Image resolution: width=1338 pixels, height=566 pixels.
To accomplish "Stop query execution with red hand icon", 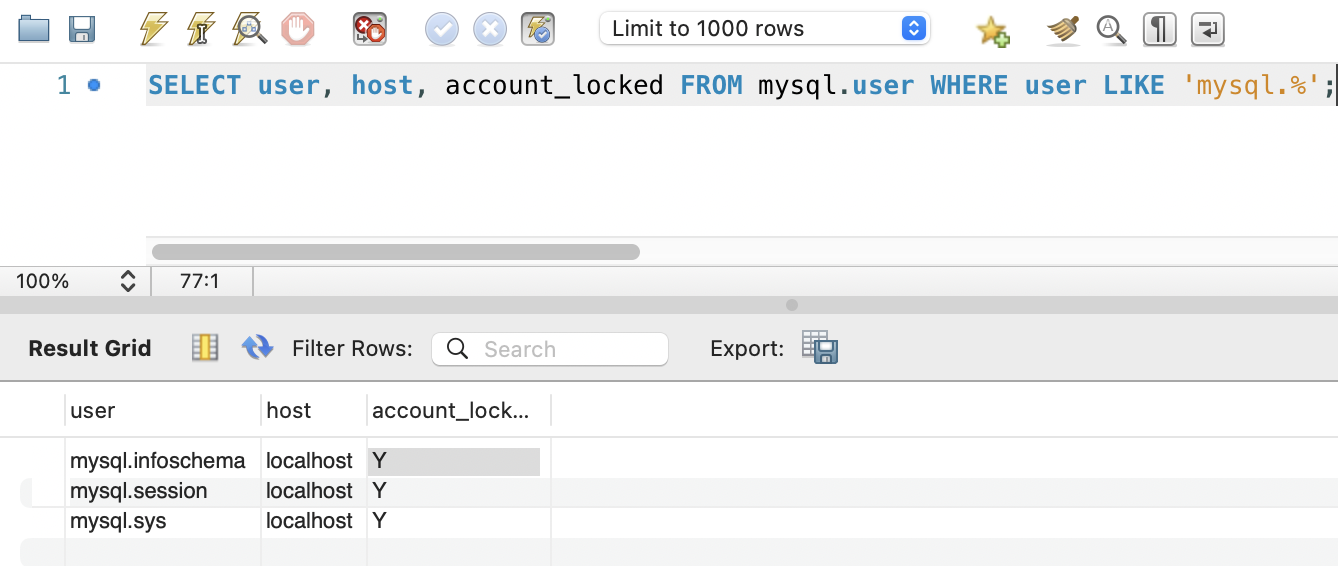I will (297, 29).
